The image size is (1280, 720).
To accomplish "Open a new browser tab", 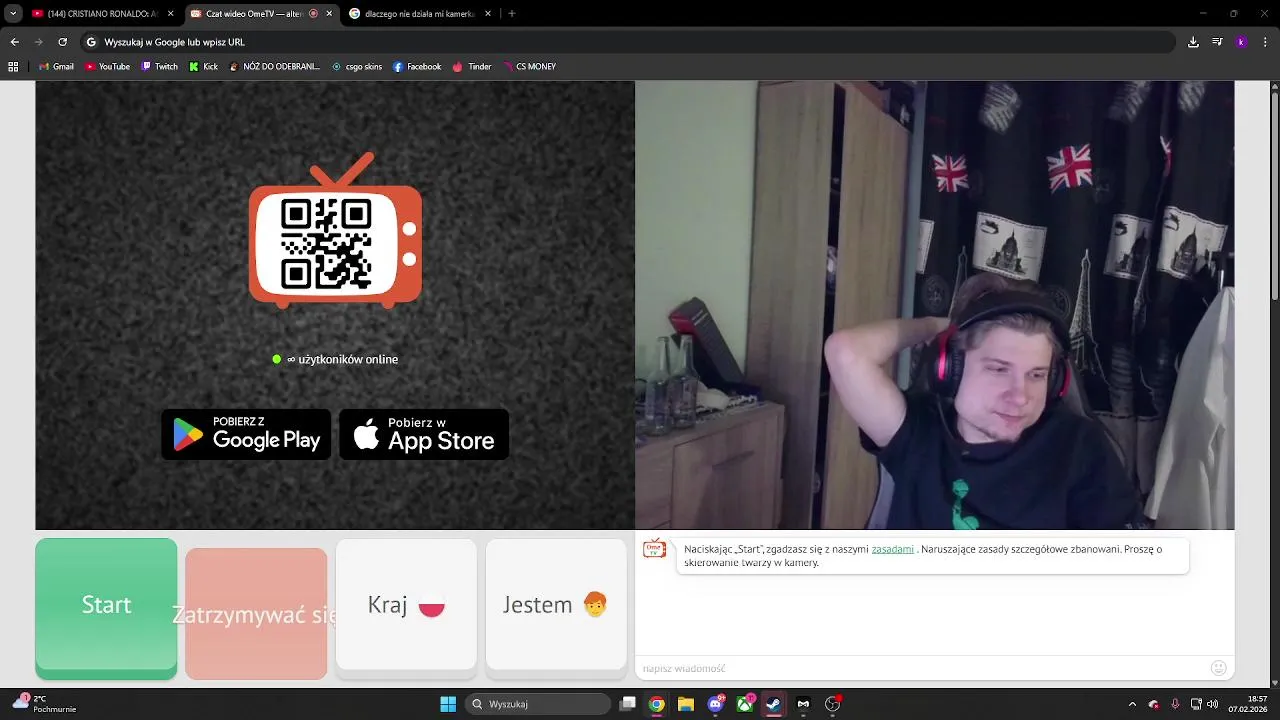I will coord(512,14).
